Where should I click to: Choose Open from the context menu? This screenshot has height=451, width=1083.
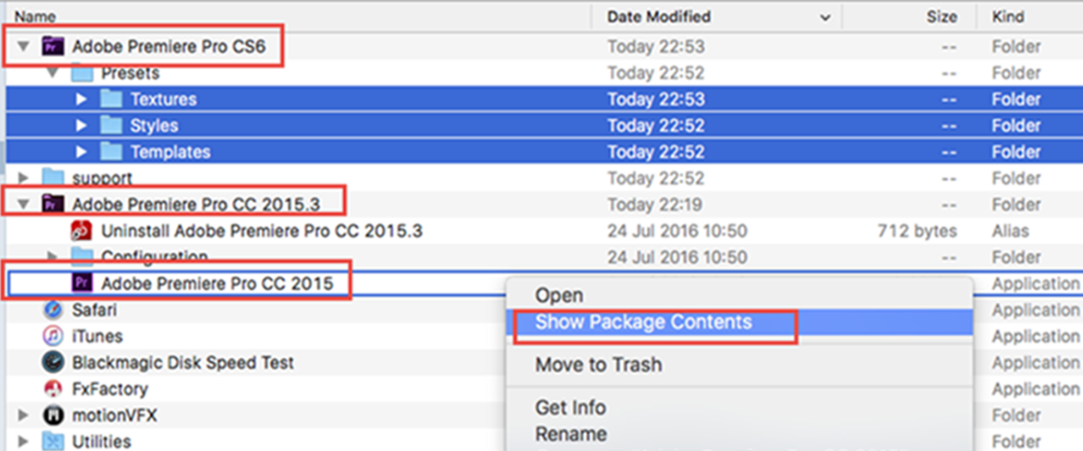point(559,296)
